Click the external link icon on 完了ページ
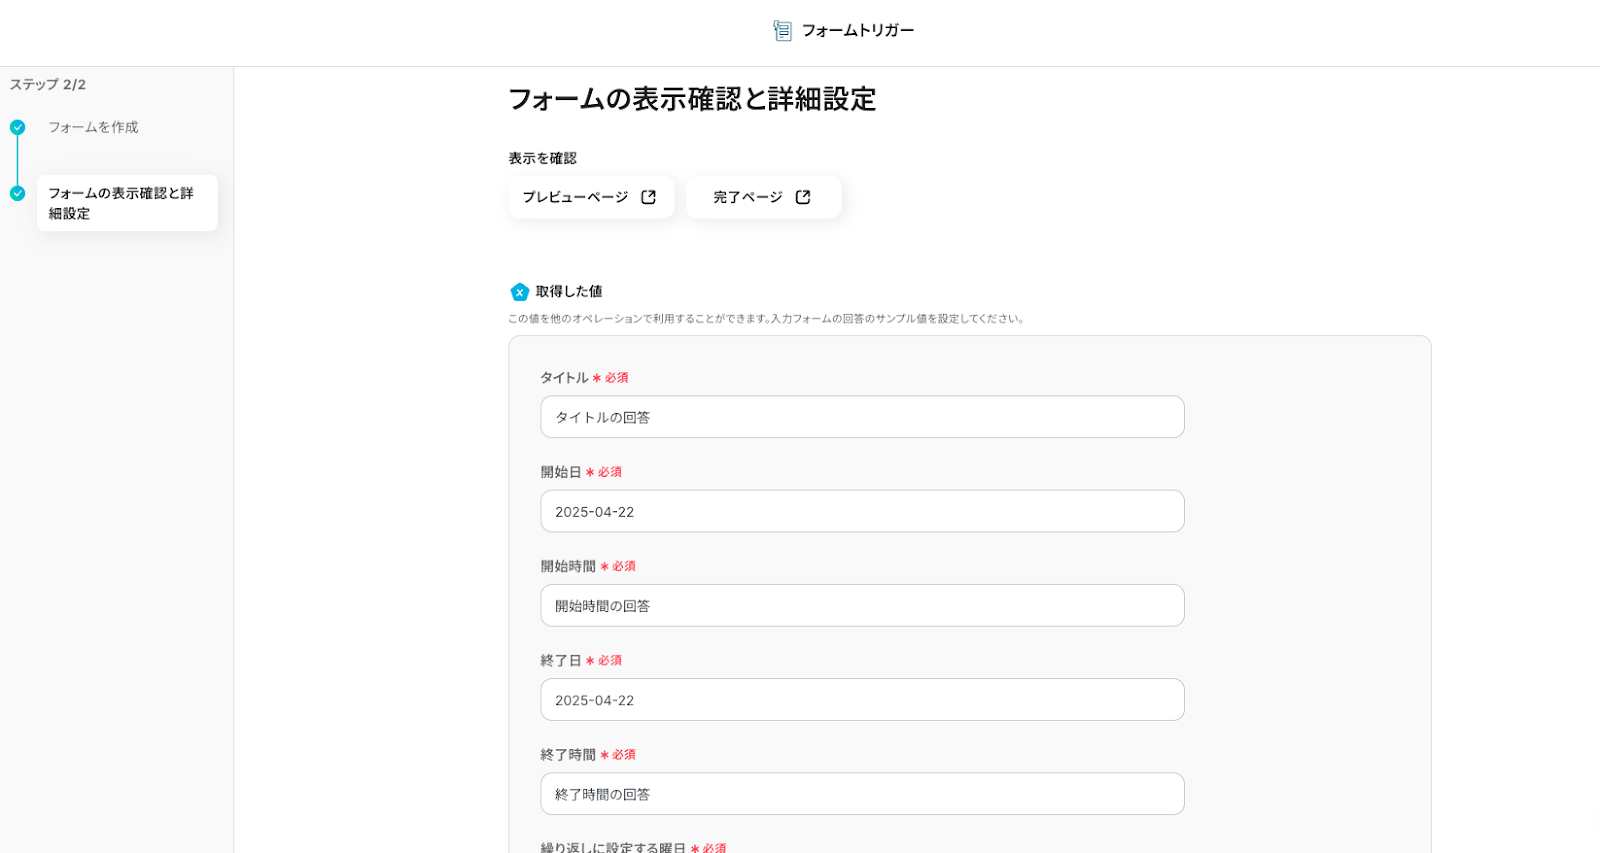Screen dimensions: 1600x853 click(x=803, y=197)
